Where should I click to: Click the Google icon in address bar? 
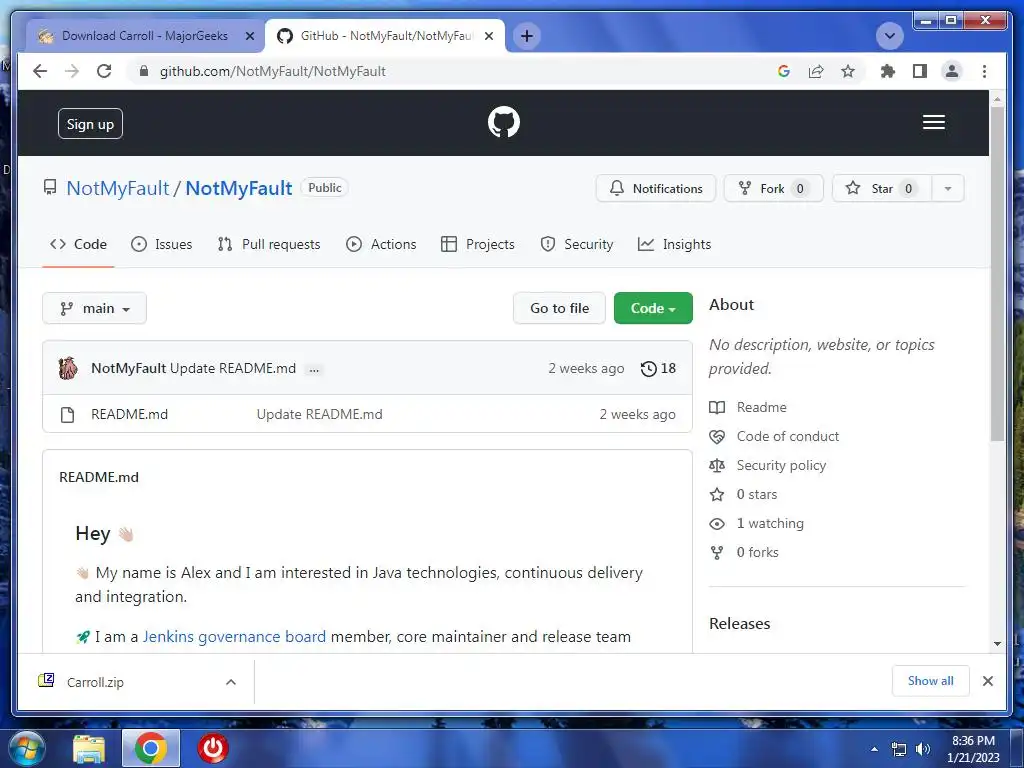click(784, 71)
